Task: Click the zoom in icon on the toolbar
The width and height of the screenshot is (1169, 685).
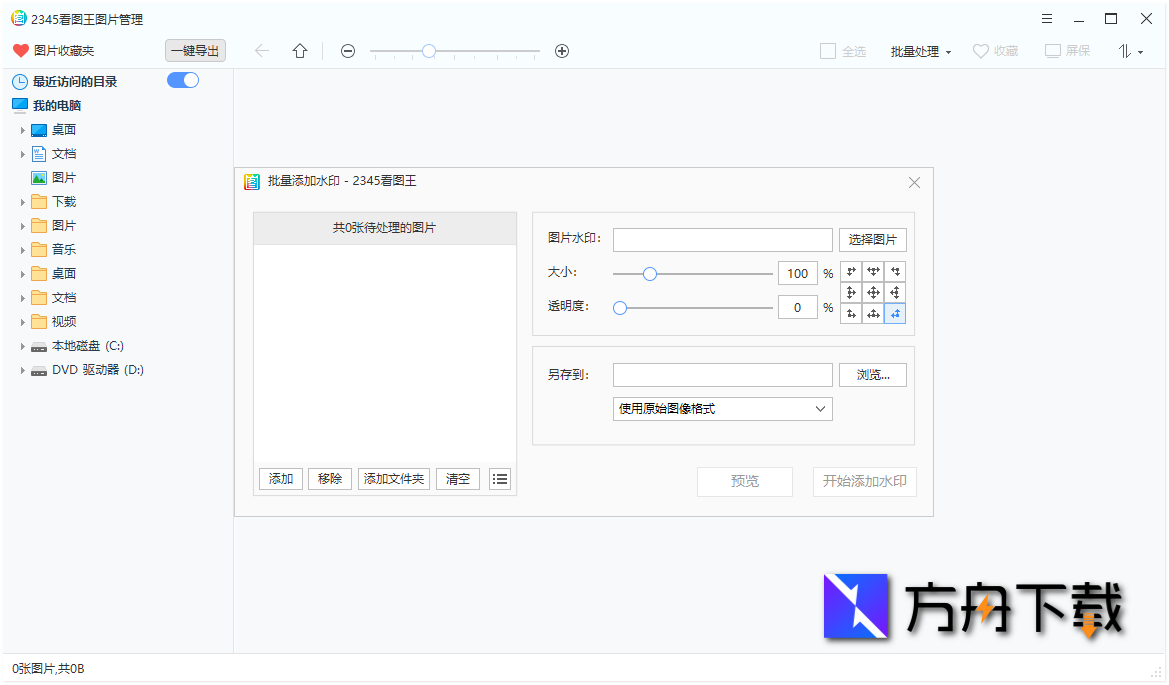Action: (x=562, y=50)
